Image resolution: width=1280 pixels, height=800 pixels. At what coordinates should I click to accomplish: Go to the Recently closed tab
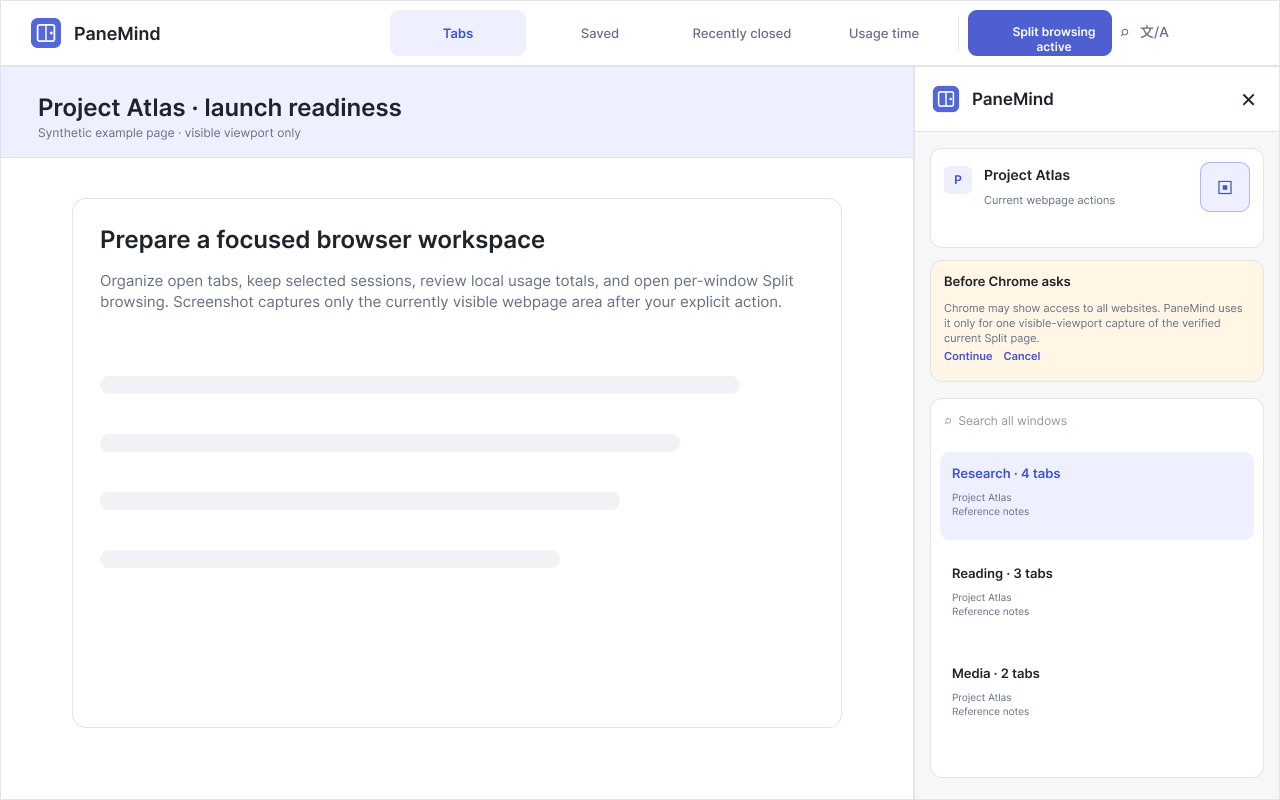pos(742,33)
